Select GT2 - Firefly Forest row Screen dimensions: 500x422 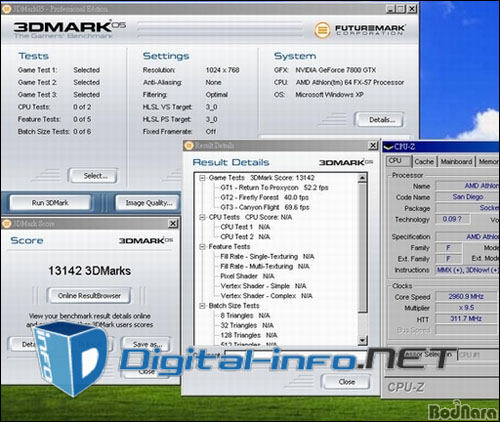tap(264, 198)
